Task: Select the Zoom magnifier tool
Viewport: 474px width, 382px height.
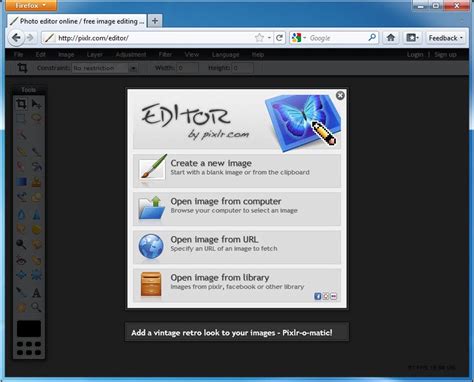Action: 36,307
